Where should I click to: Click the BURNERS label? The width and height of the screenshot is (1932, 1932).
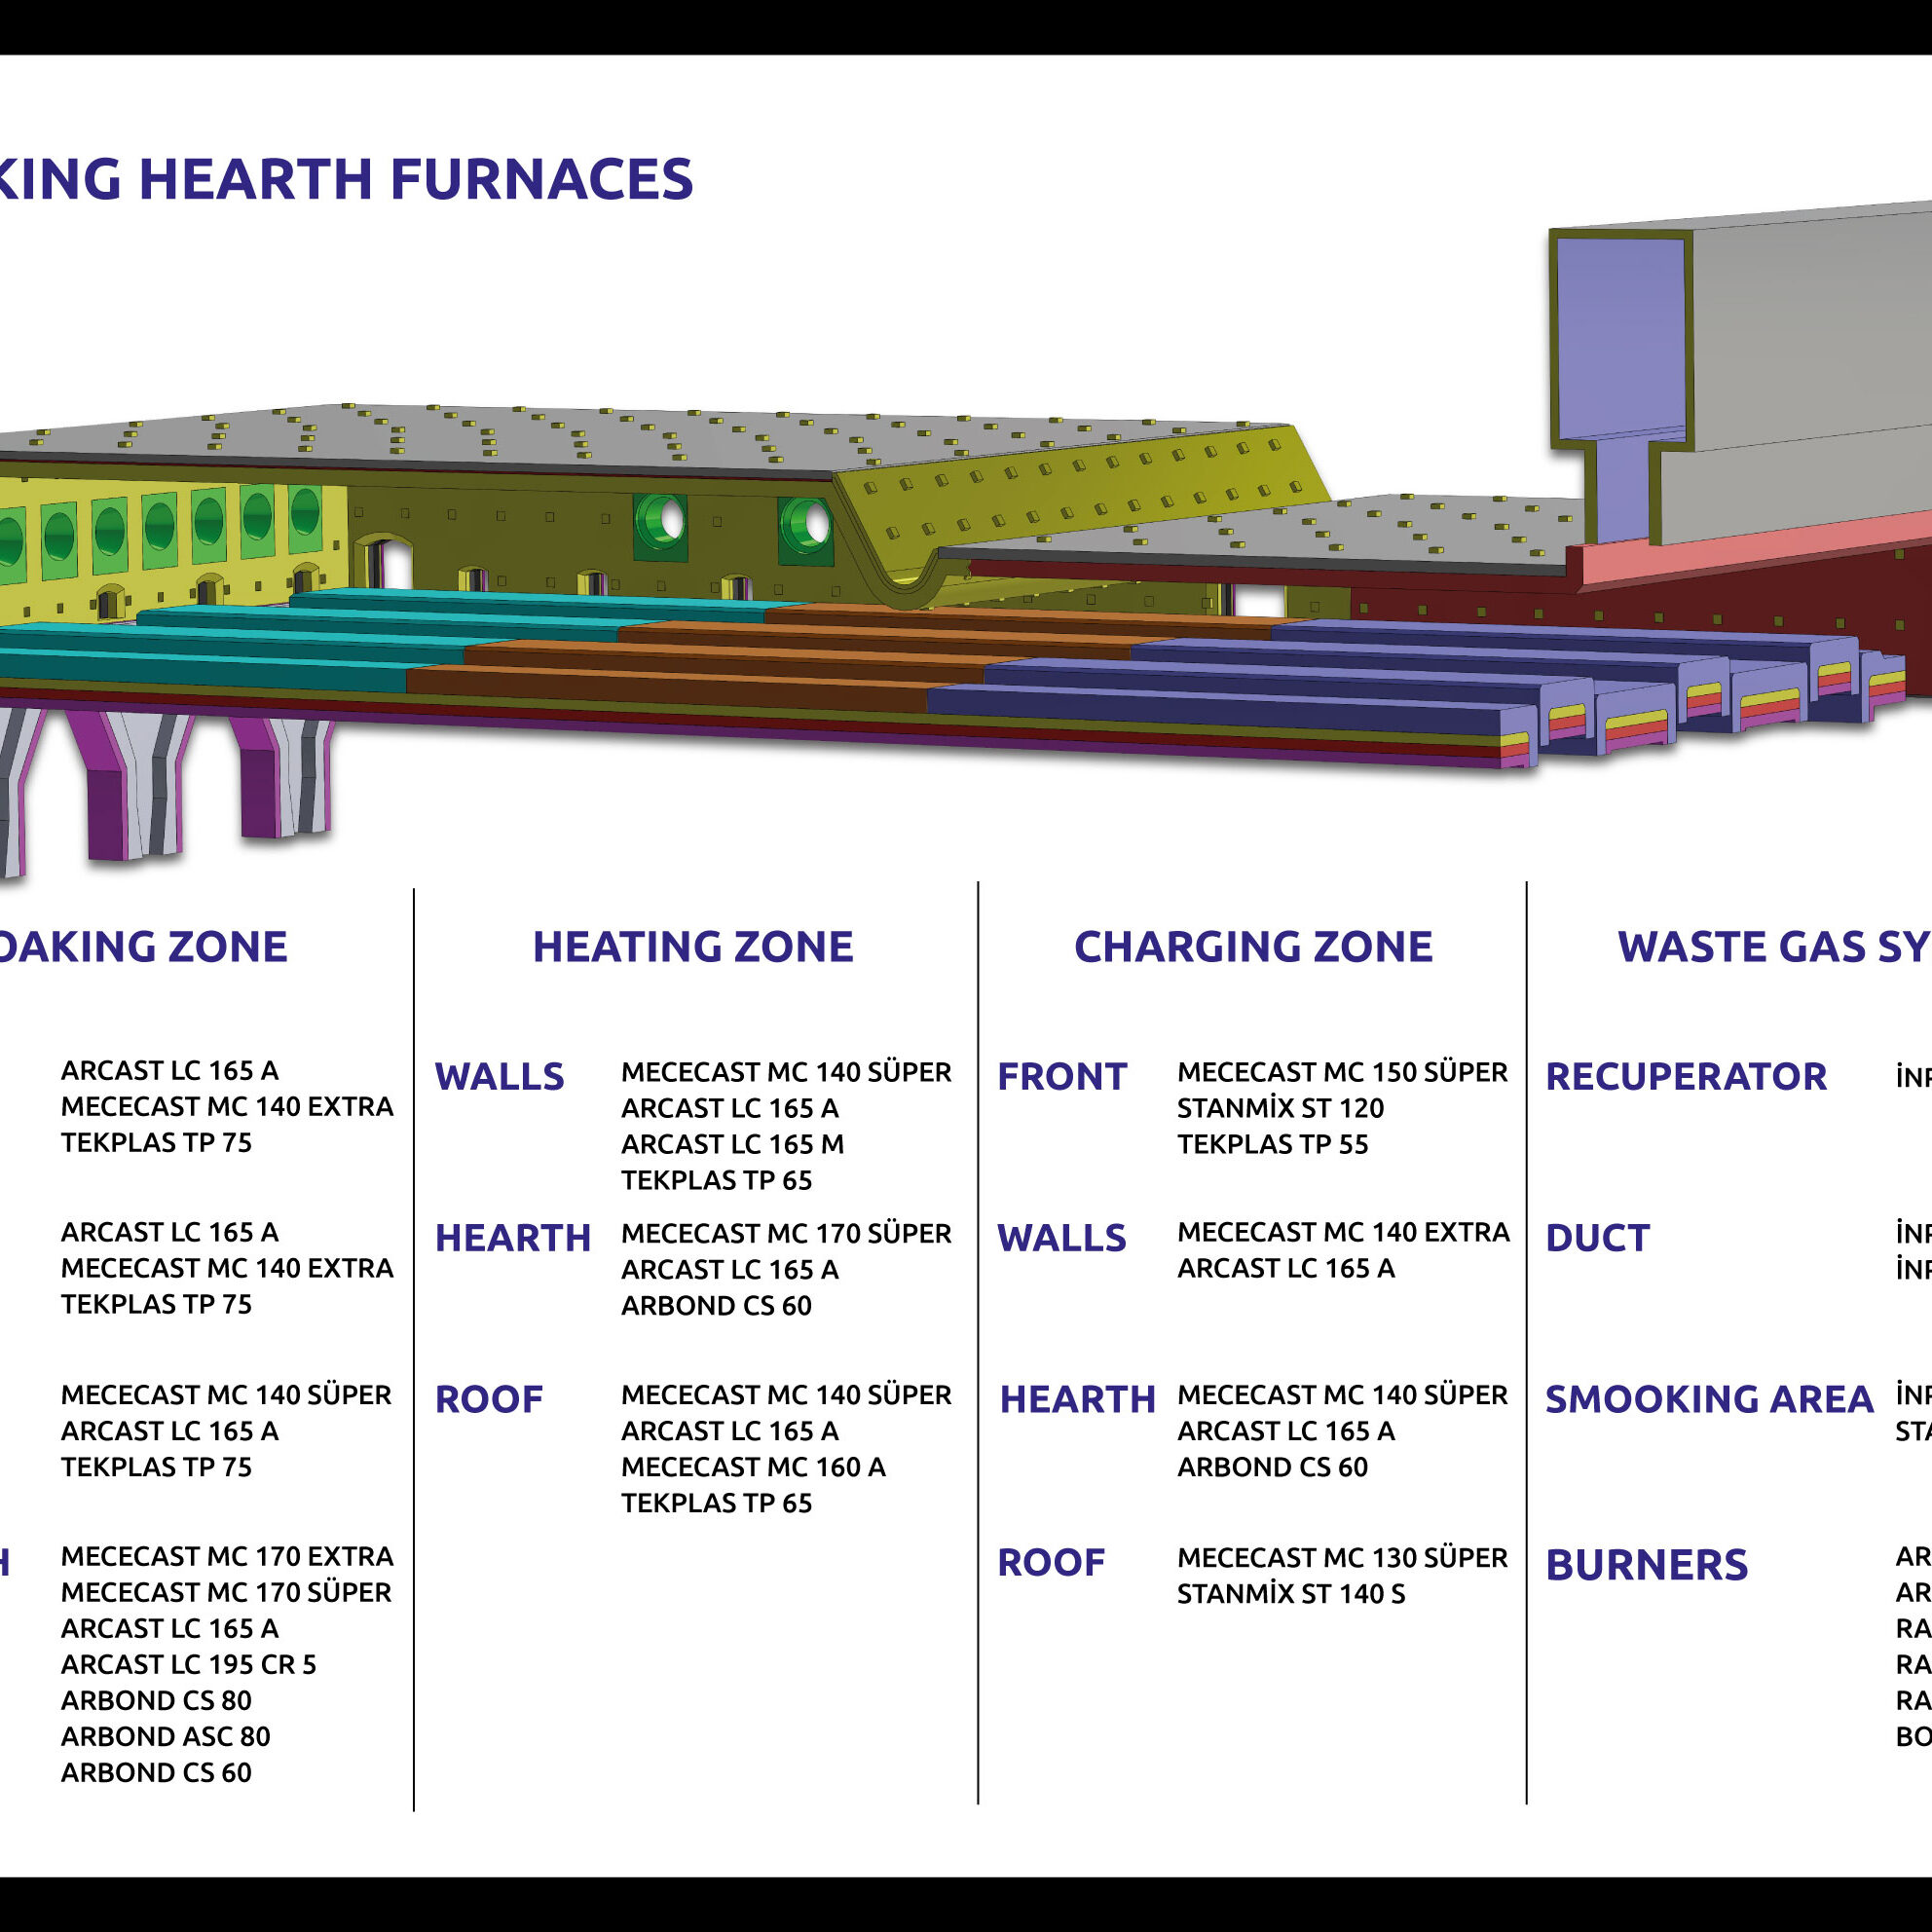(x=1646, y=1565)
